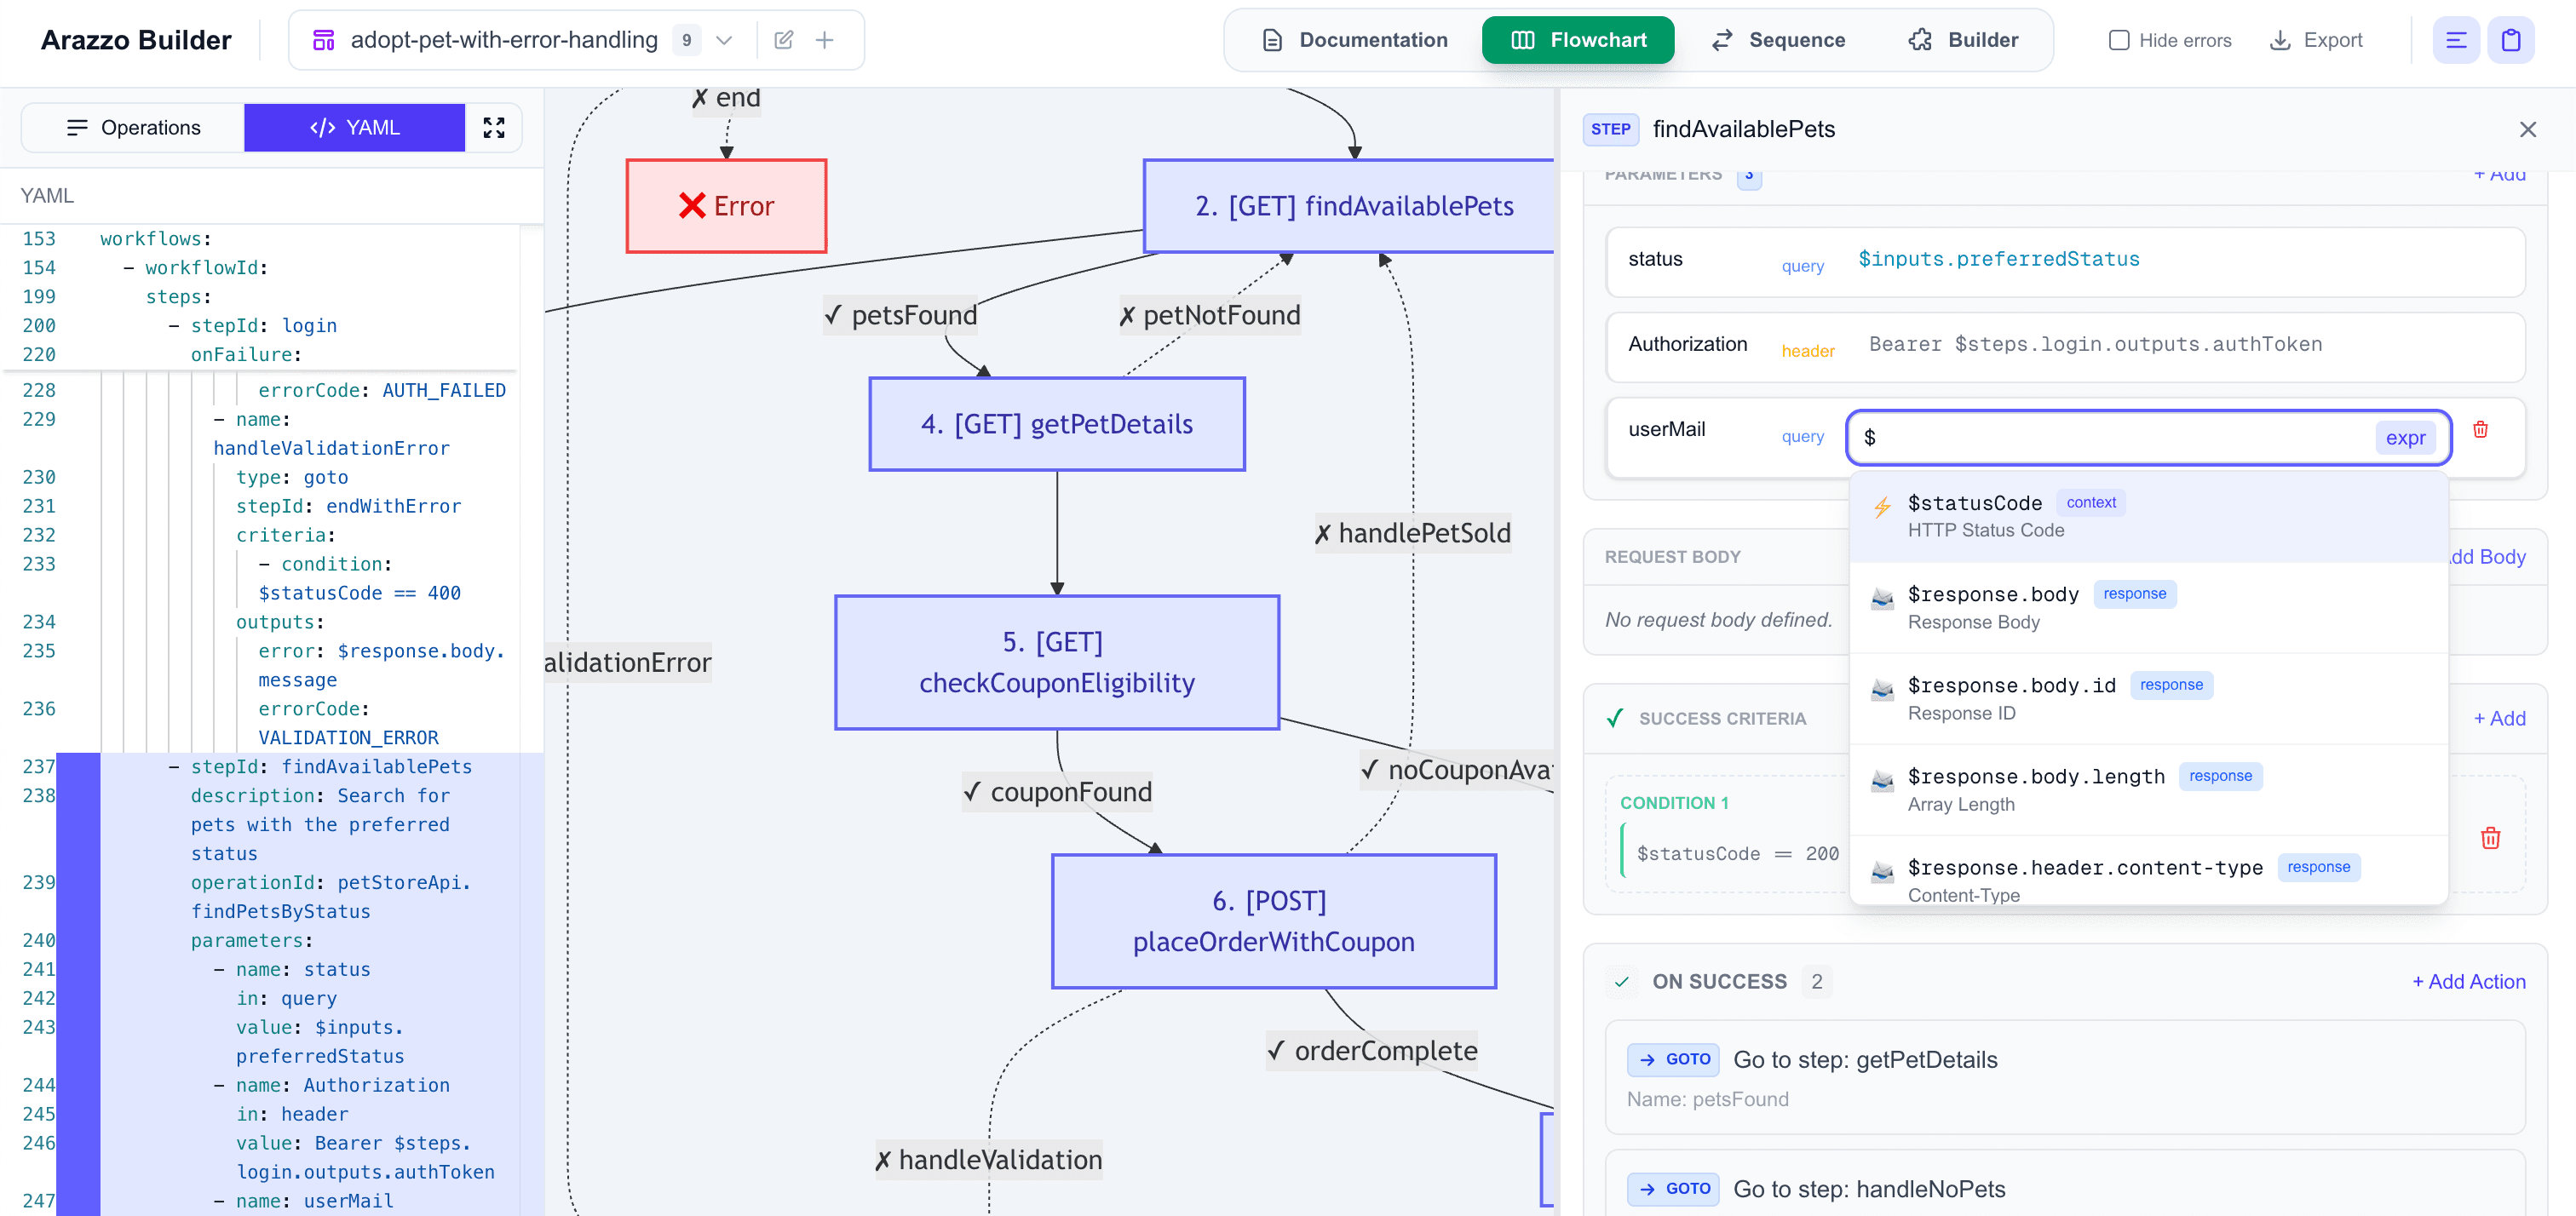Click the Export download icon
Screen dimensions: 2576x1216
(x=2280, y=40)
